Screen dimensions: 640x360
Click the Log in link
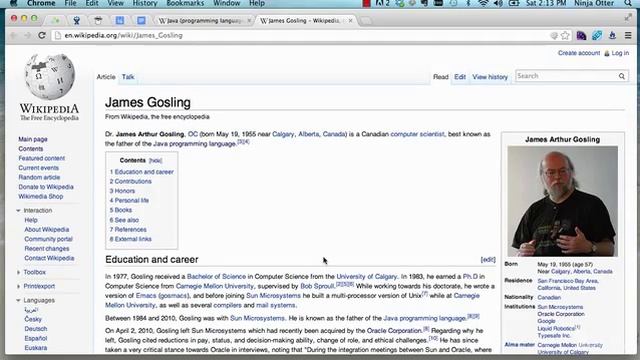620,53
